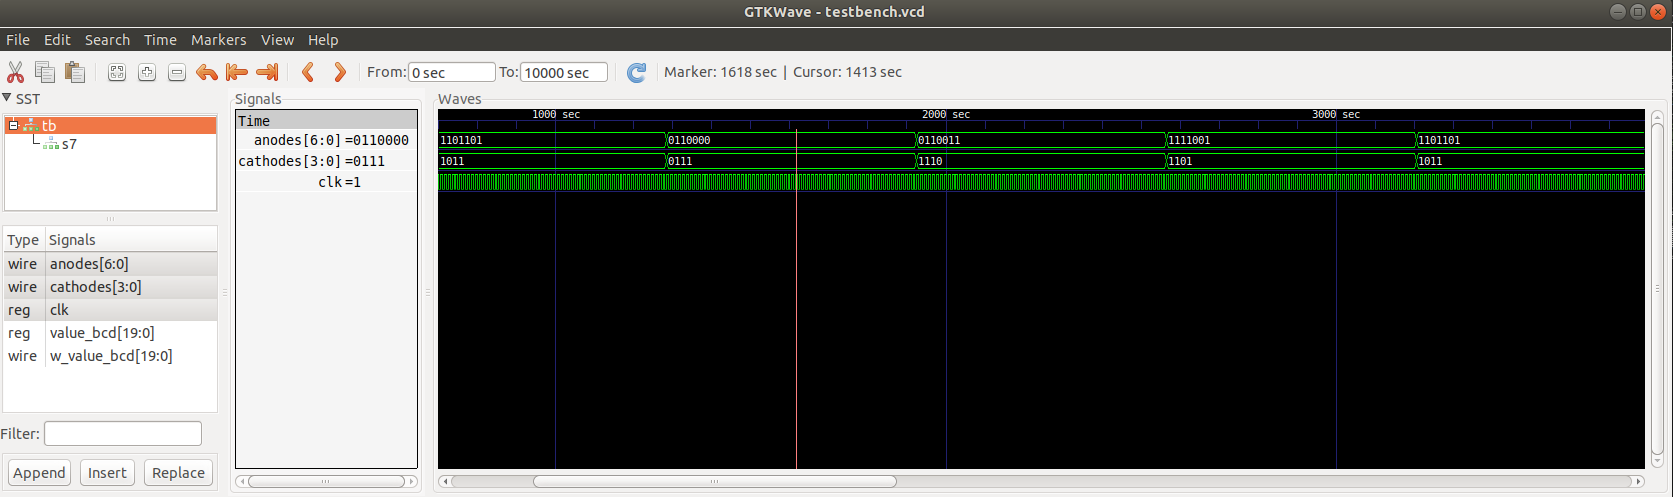The image size is (1673, 497).
Task: Click the 3000 sec timeline mark
Action: tap(1336, 115)
